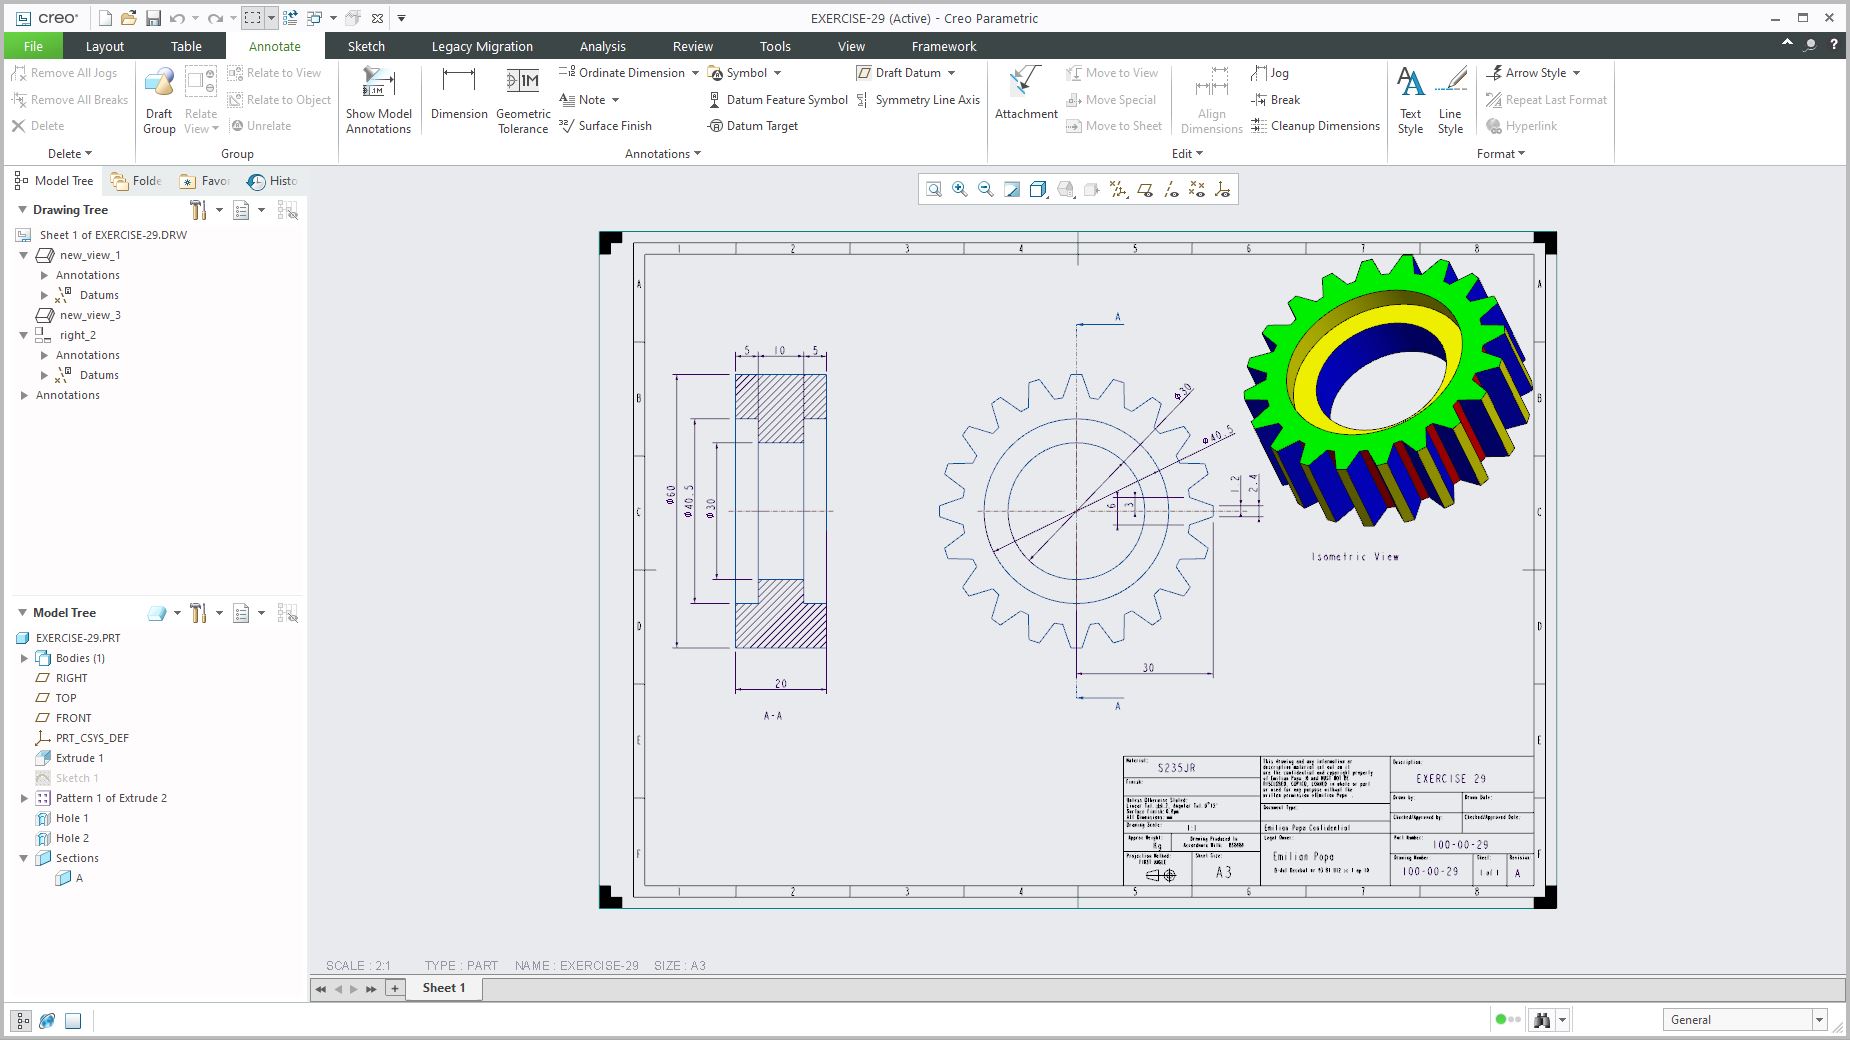This screenshot has height=1040, width=1850.
Task: Expand the Annotations group dropdown in ribbon
Action: 663,154
